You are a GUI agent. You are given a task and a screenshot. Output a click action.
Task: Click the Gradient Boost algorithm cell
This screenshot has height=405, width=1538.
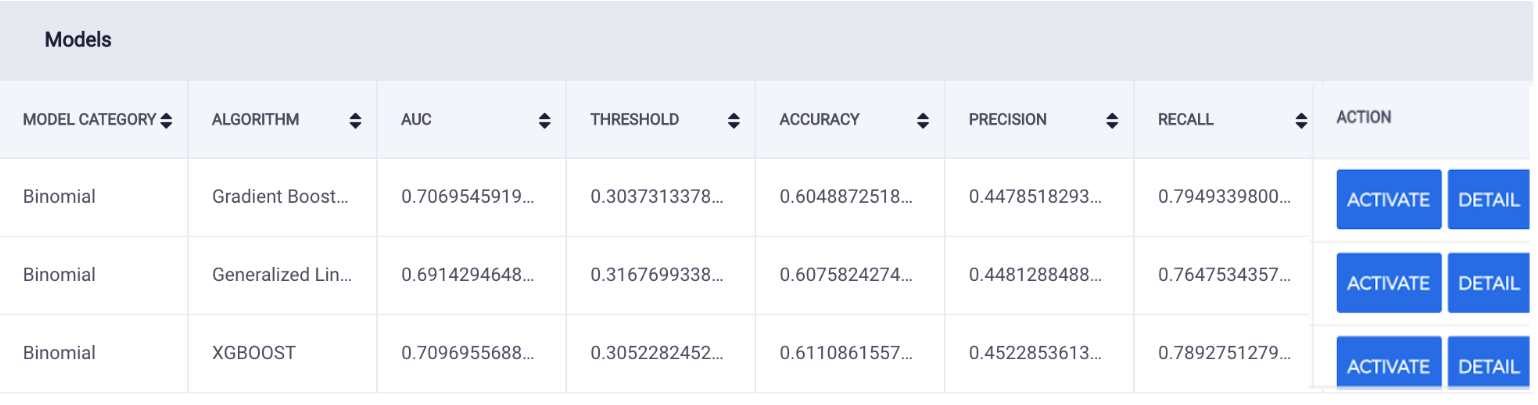tap(283, 197)
